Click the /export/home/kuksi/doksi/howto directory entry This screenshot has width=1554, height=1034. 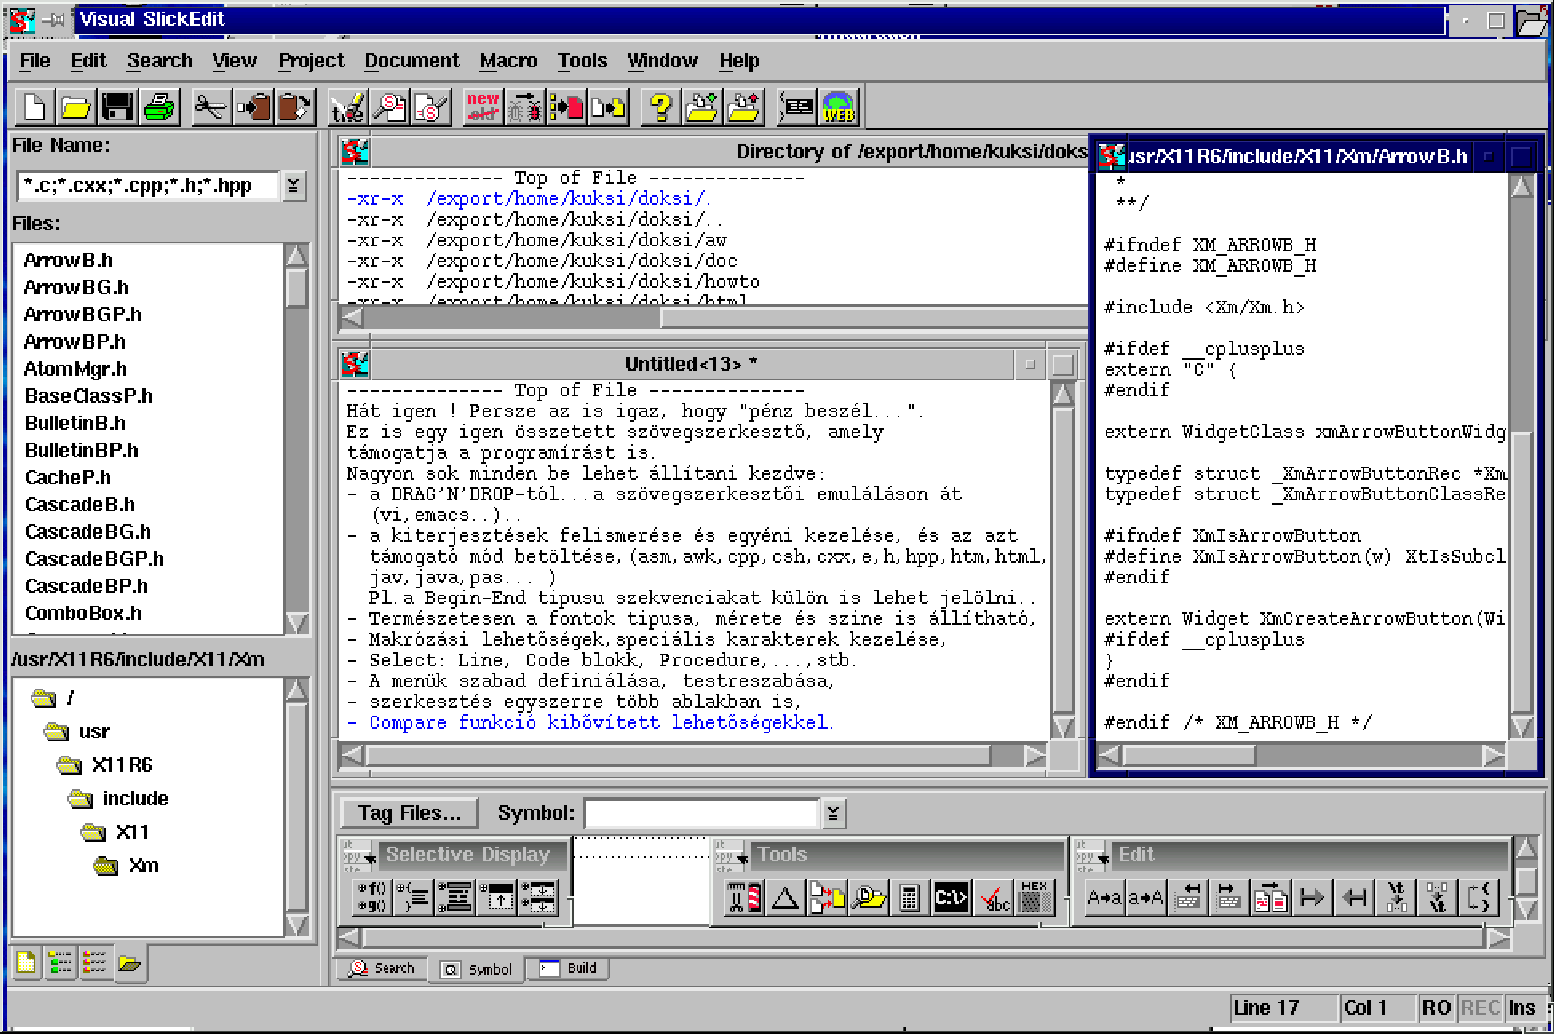[x=593, y=282]
